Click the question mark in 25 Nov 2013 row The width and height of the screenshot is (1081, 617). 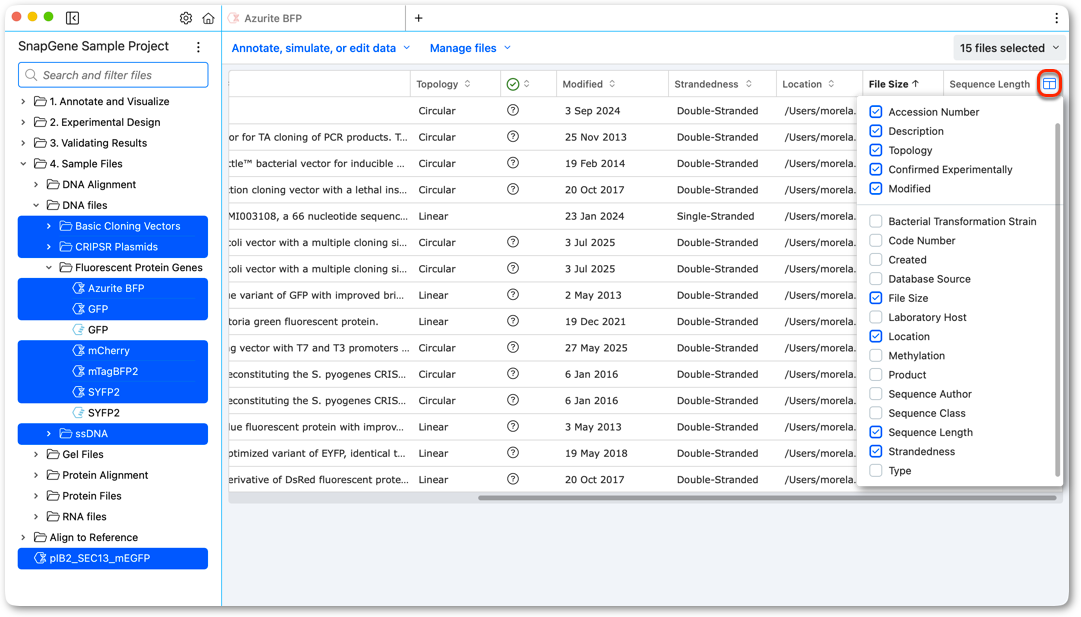(513, 136)
